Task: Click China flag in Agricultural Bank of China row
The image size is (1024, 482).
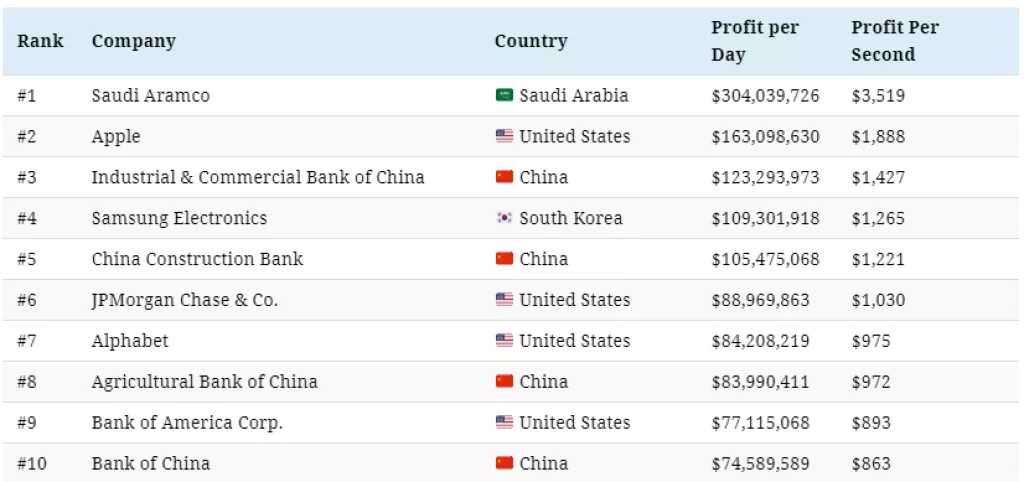Action: (504, 382)
